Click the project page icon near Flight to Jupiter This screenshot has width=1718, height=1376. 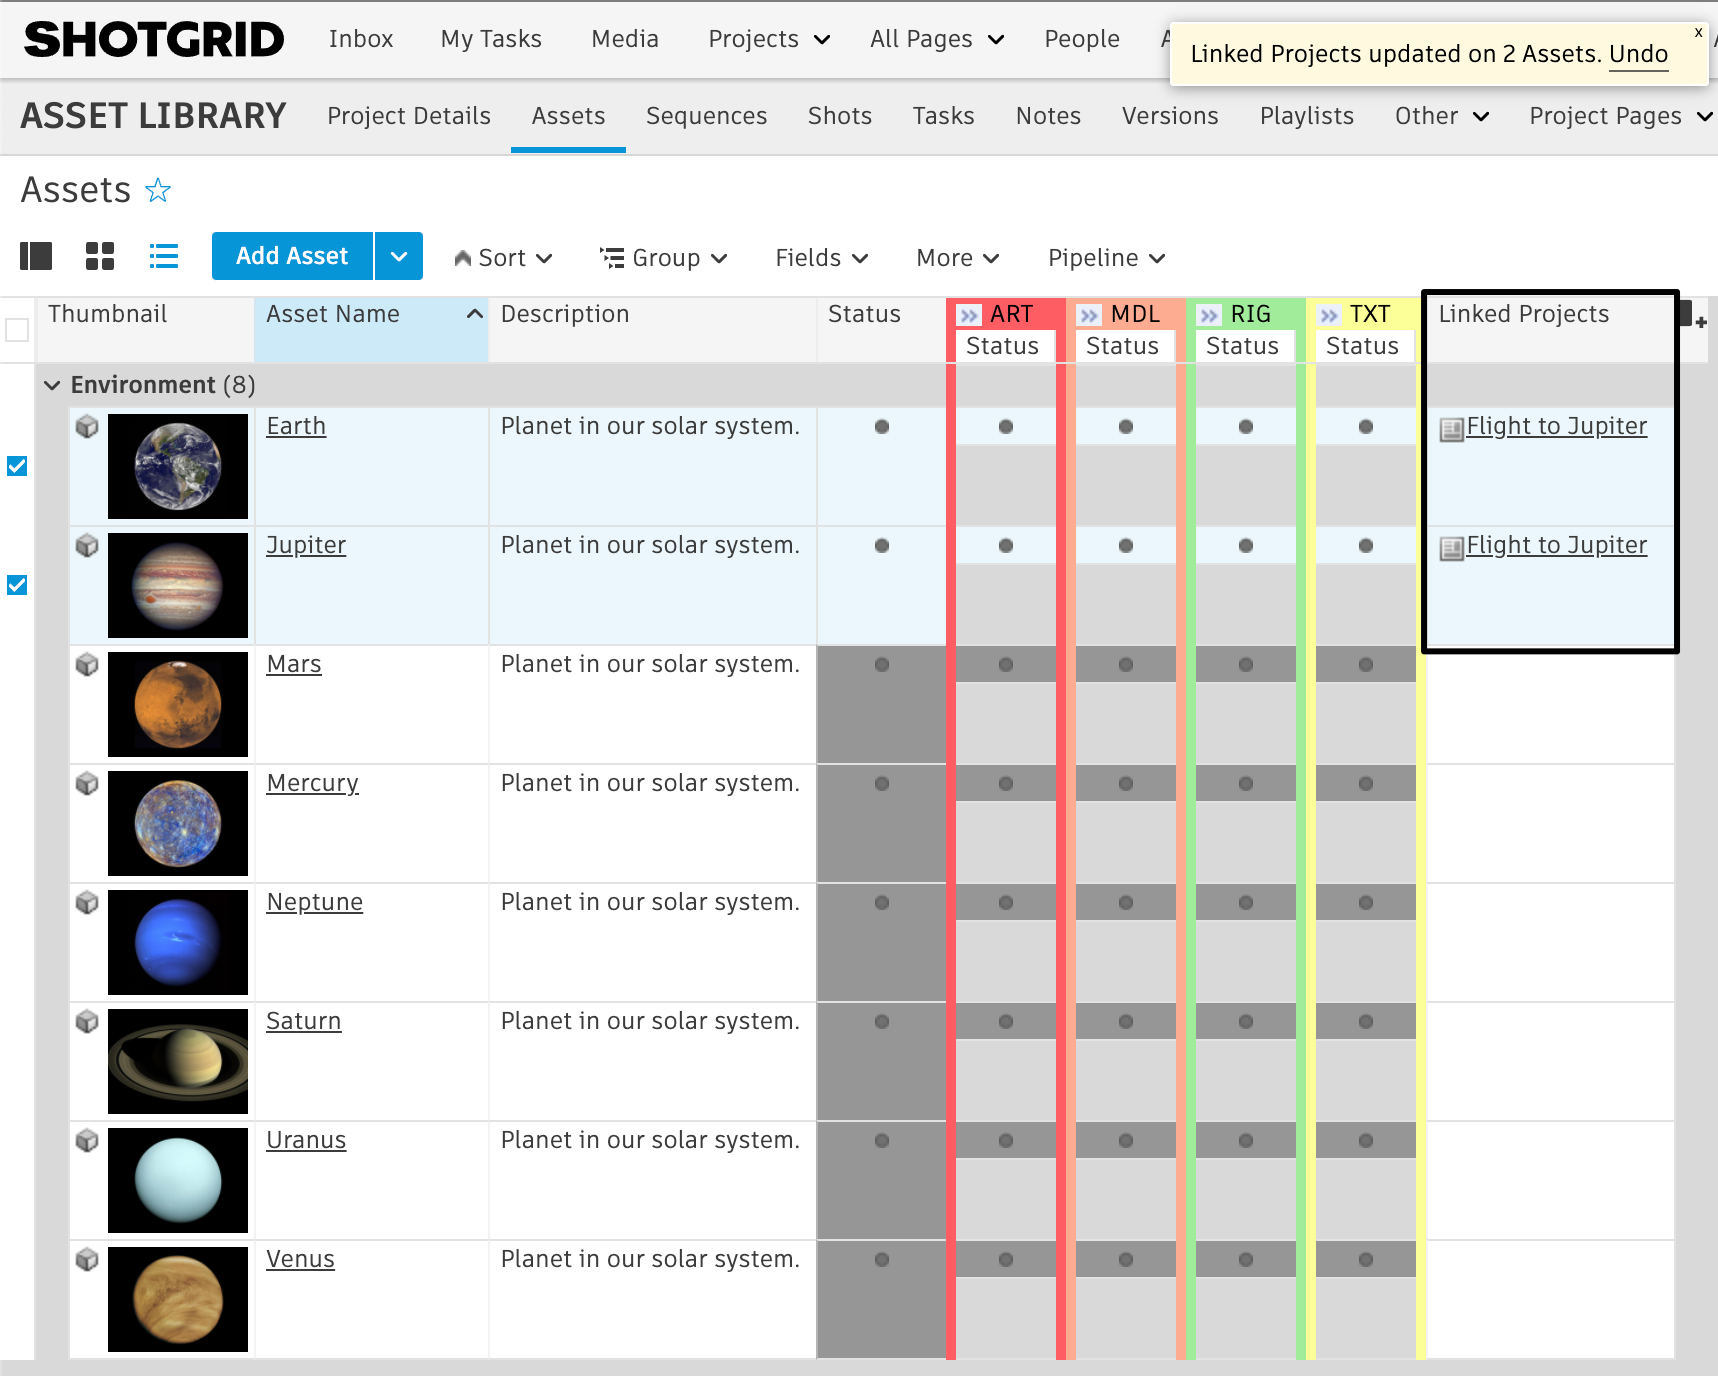1450,426
